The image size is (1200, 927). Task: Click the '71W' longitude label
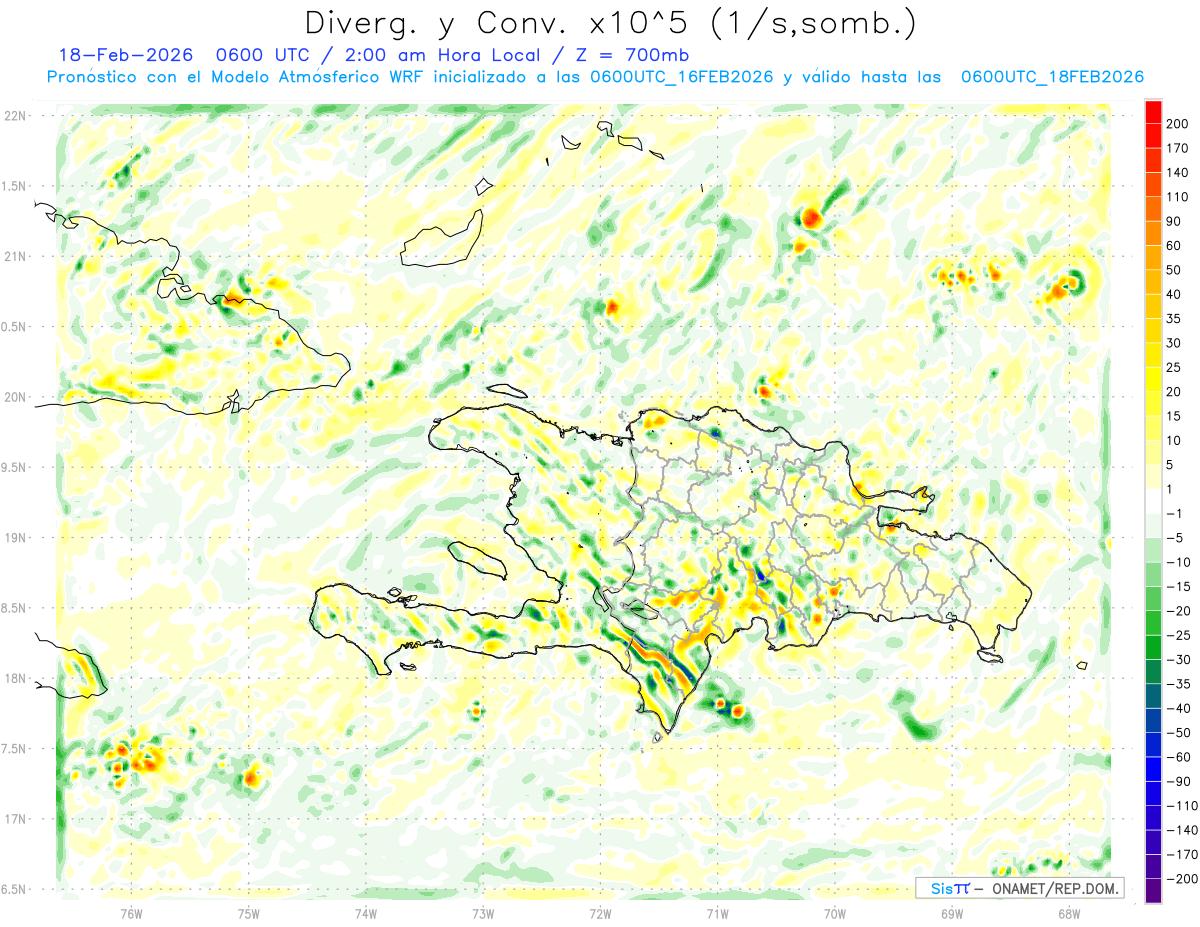[717, 914]
